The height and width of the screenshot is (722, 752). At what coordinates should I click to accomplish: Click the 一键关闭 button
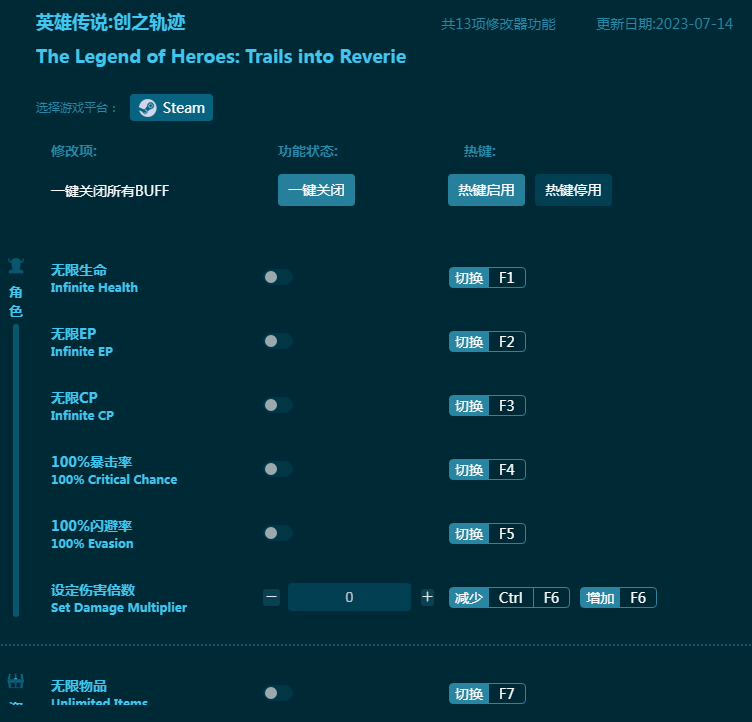[316, 190]
